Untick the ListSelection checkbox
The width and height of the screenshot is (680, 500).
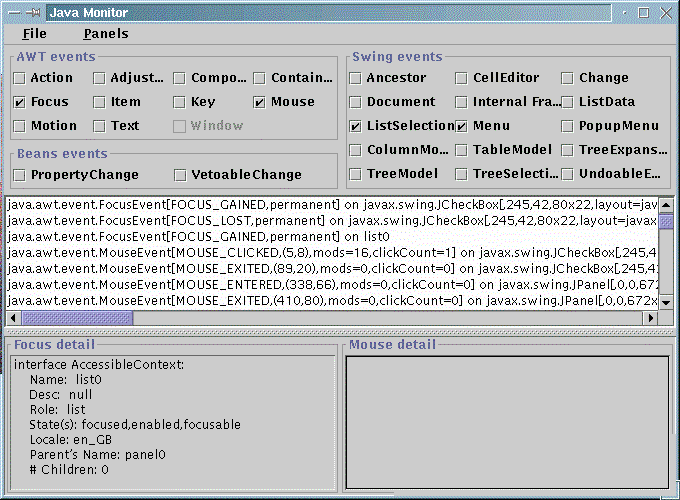tap(356, 126)
